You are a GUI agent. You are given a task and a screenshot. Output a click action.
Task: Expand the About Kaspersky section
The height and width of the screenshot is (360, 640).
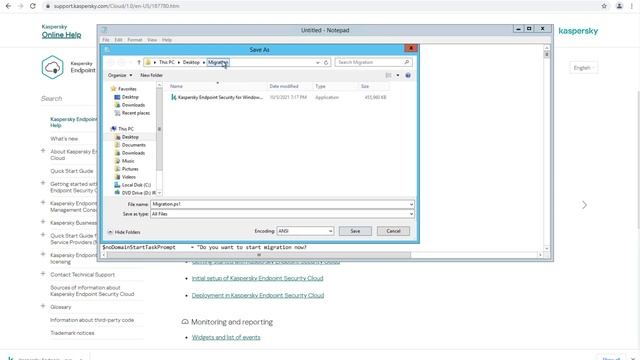[43, 151]
